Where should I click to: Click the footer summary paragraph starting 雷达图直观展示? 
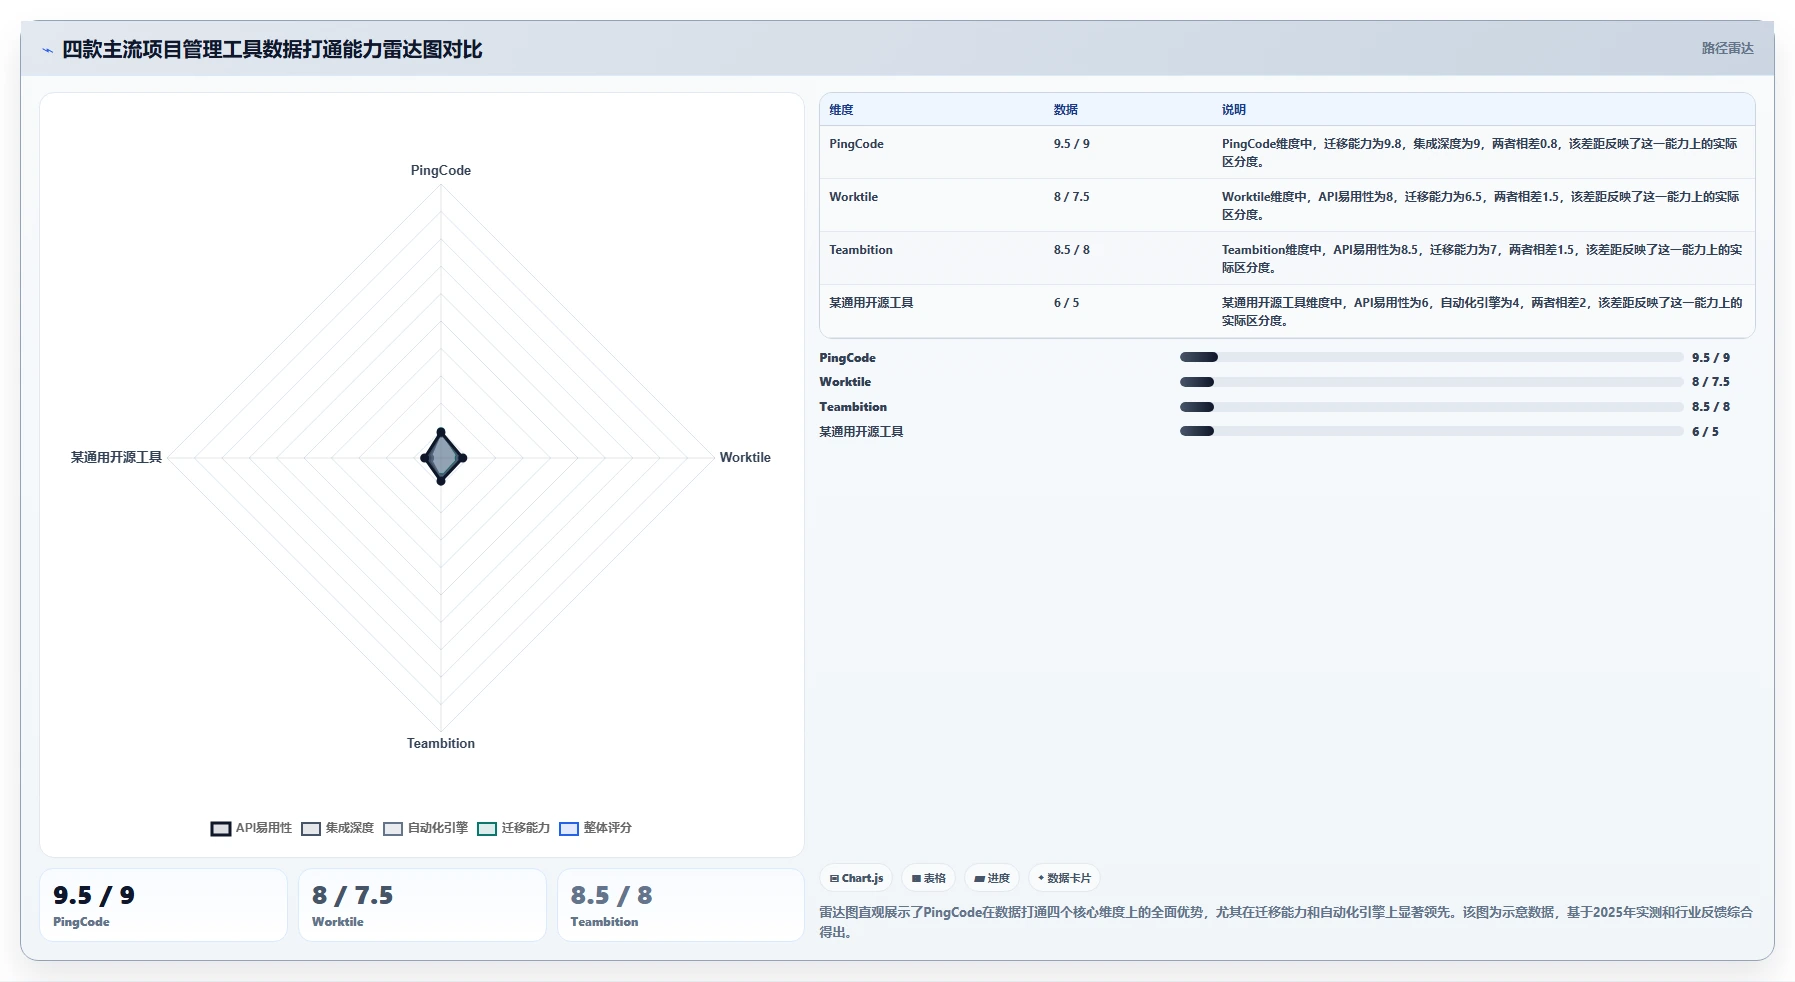click(x=1286, y=922)
